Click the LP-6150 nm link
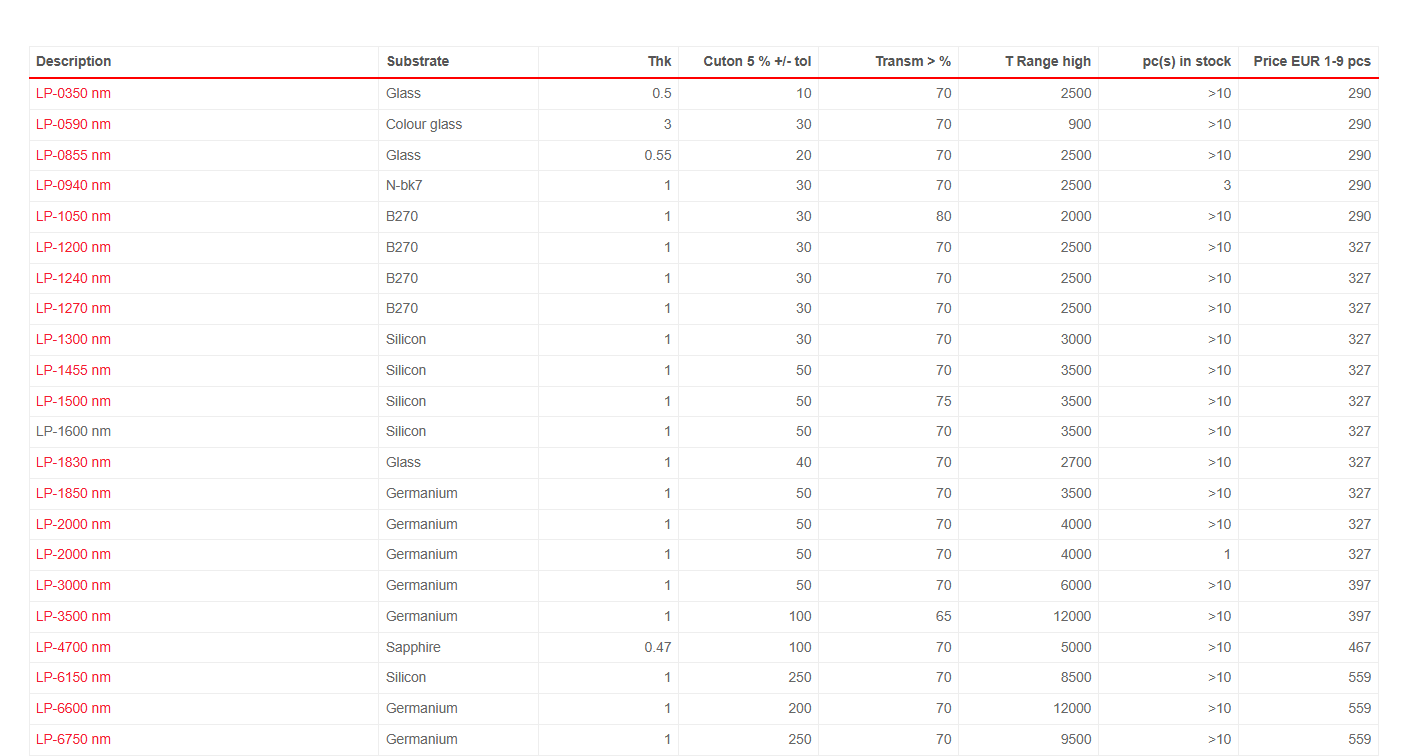This screenshot has height=756, width=1410. click(x=73, y=678)
